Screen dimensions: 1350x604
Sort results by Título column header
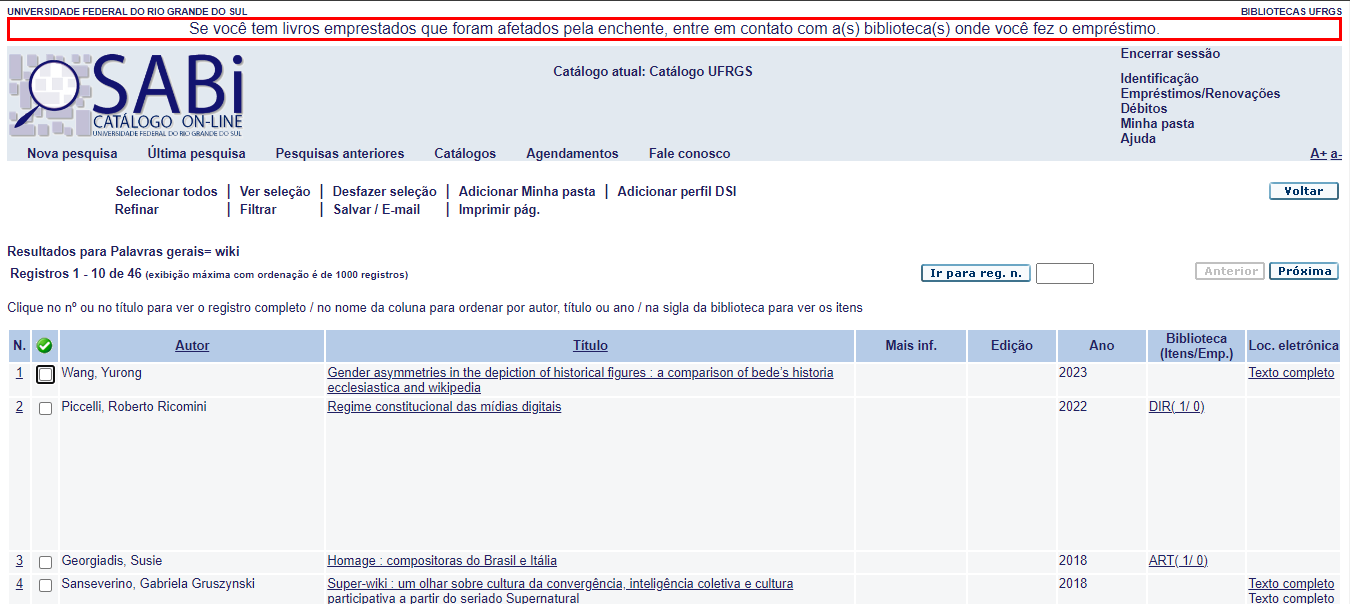click(x=590, y=346)
